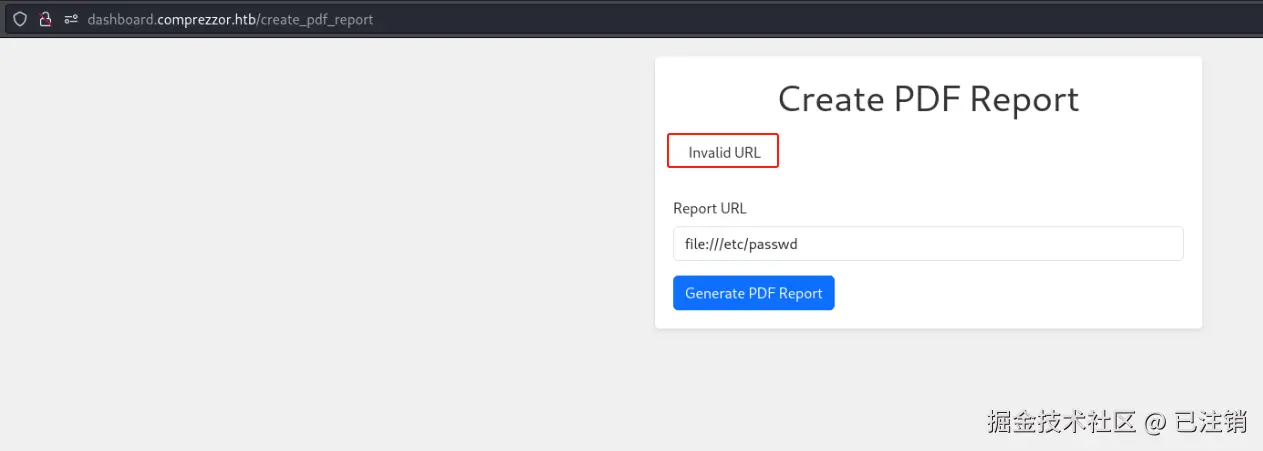Image resolution: width=1263 pixels, height=451 pixels.
Task: Click the tracking protection shield icon
Action: [19, 19]
